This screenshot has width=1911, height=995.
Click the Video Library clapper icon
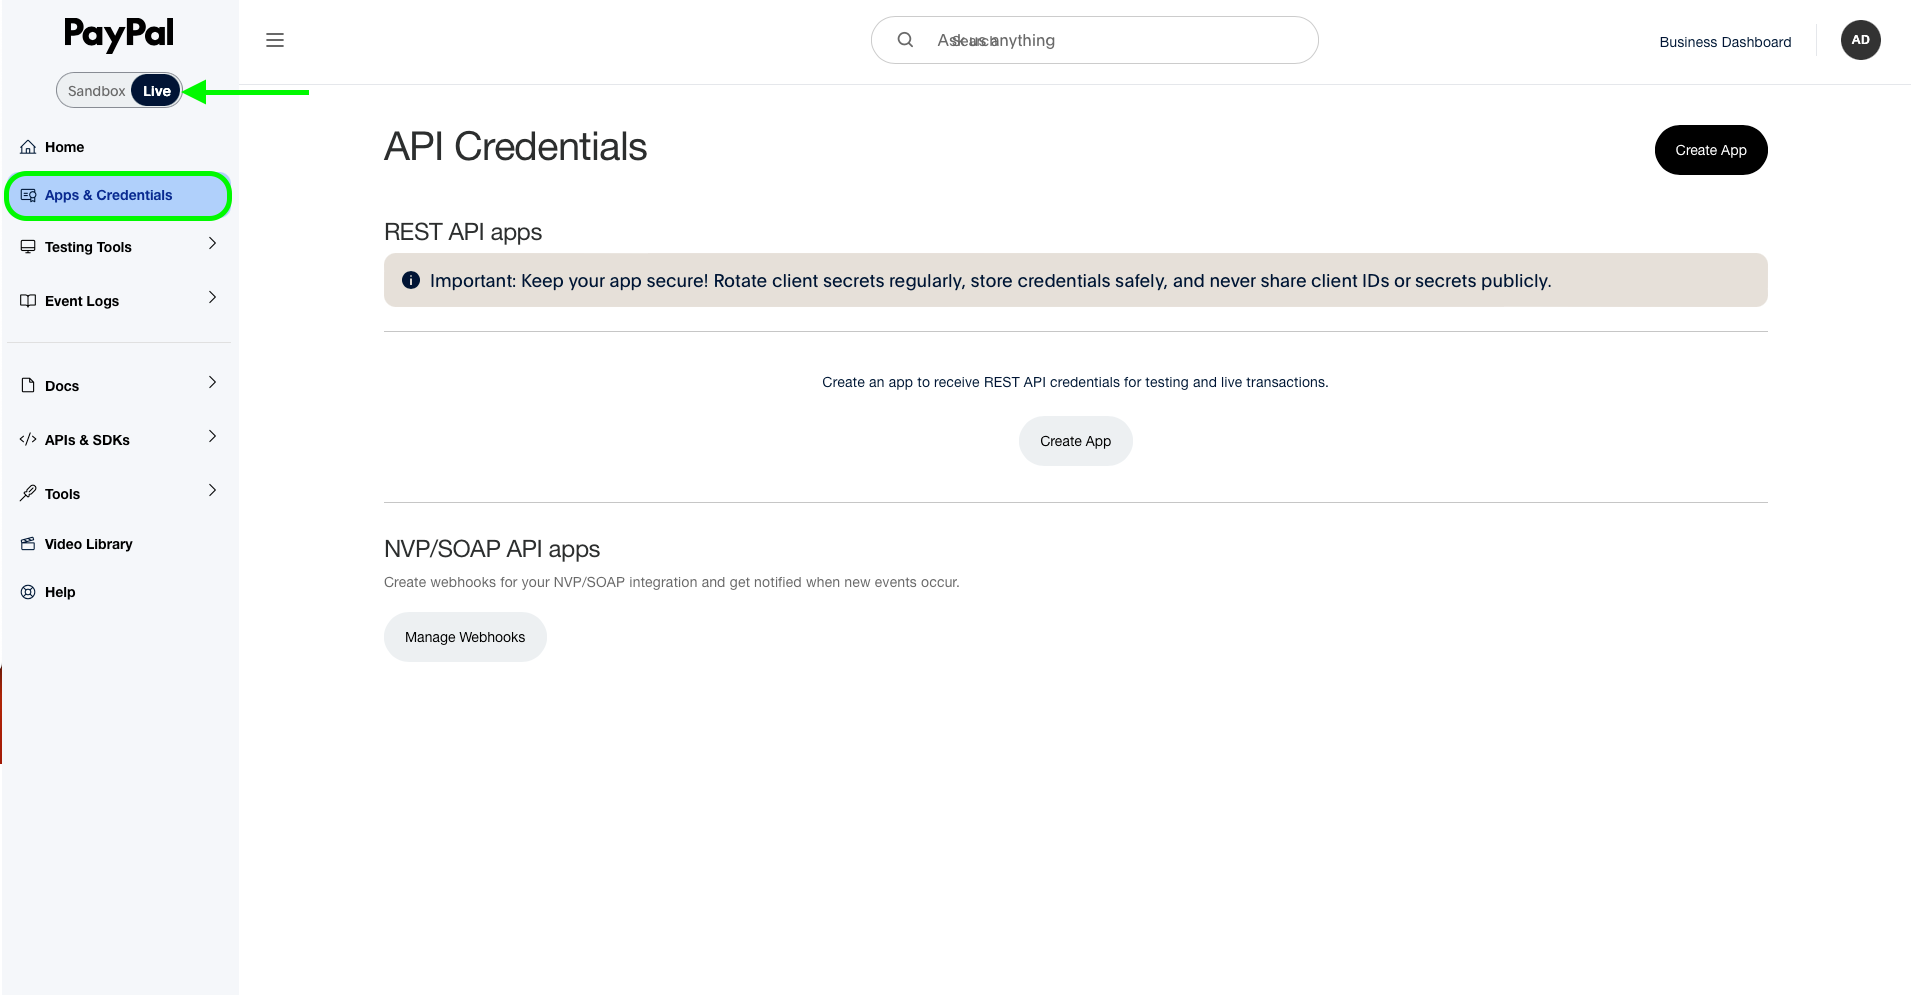click(x=28, y=544)
